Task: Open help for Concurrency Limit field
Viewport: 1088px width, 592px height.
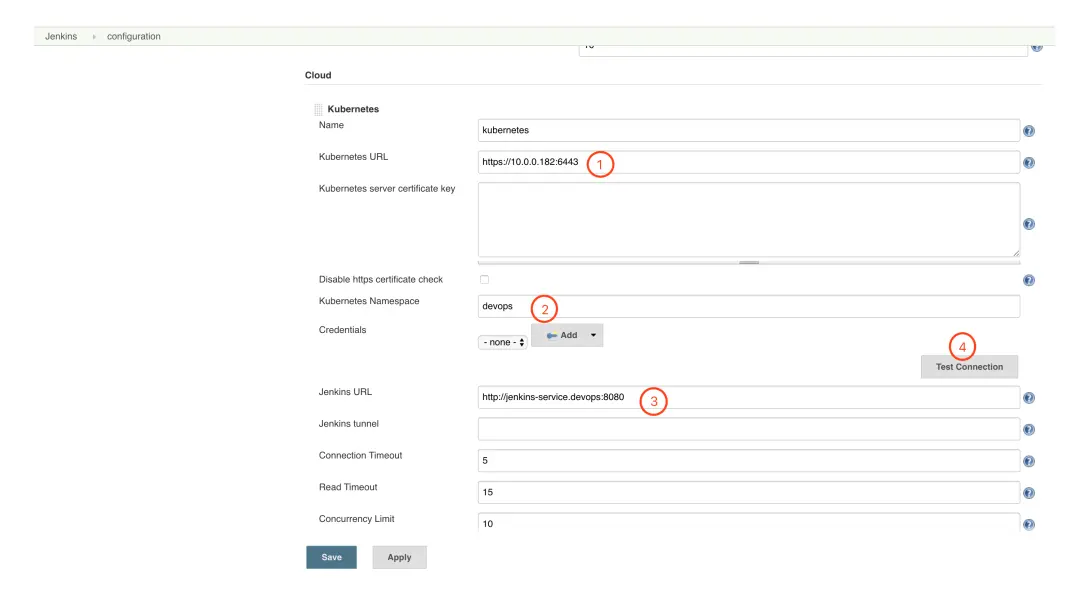Action: pyautogui.click(x=1028, y=525)
